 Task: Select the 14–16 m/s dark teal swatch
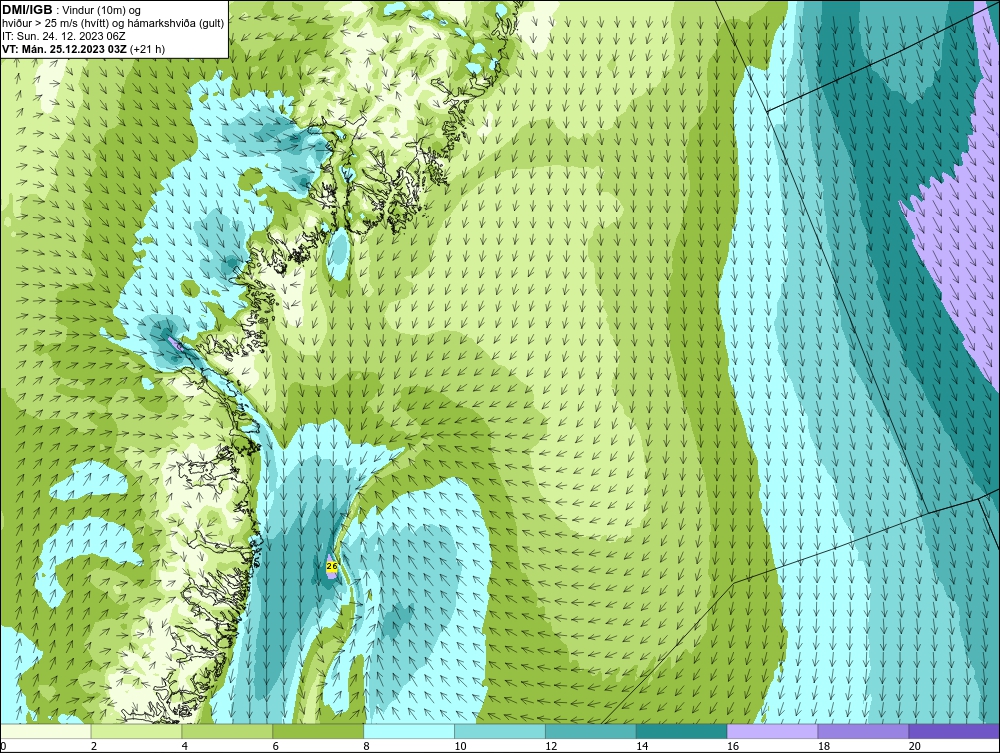click(x=682, y=731)
